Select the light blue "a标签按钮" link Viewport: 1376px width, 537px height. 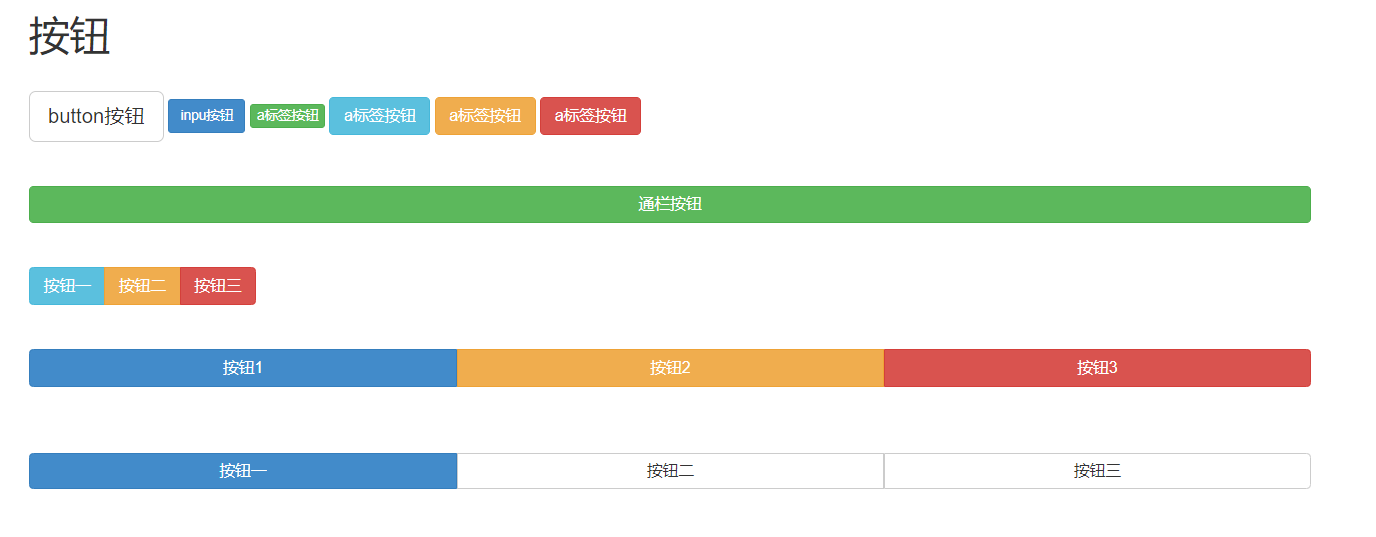coord(379,116)
